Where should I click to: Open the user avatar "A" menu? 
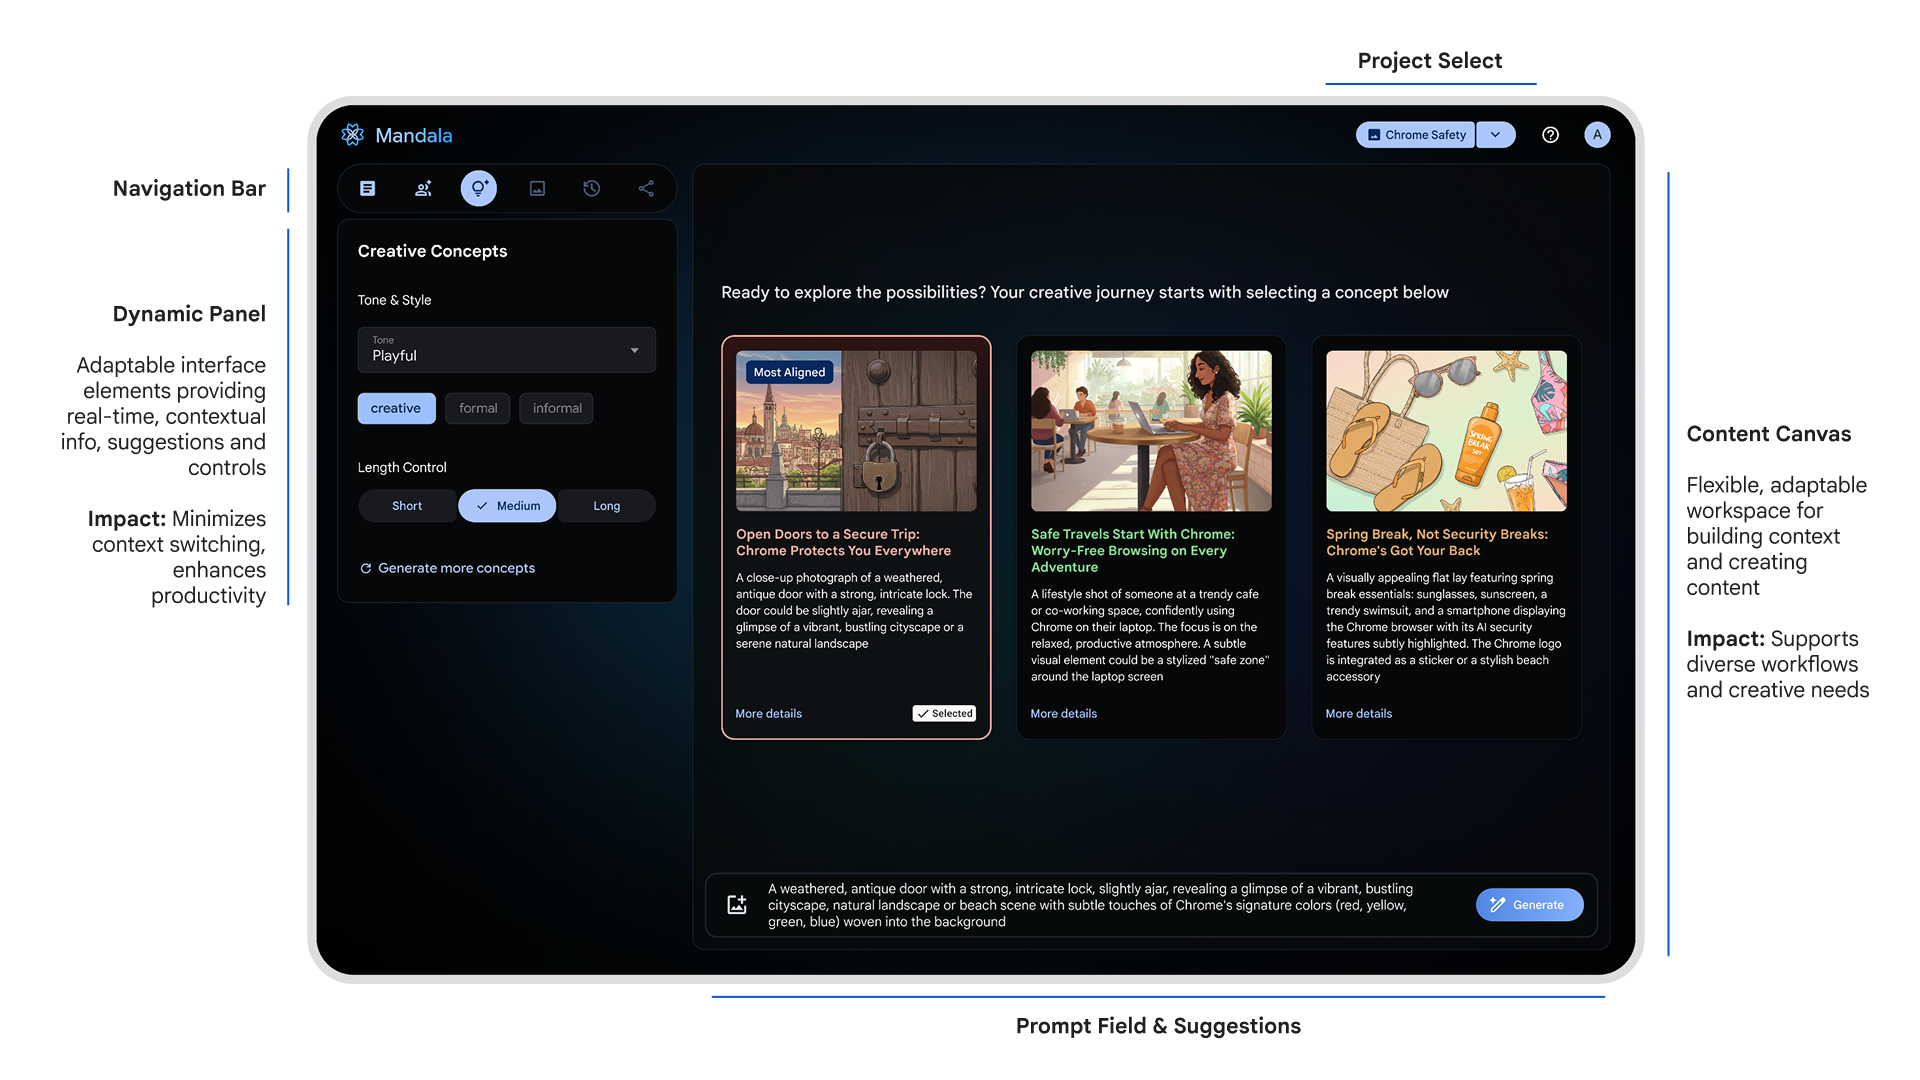1597,135
